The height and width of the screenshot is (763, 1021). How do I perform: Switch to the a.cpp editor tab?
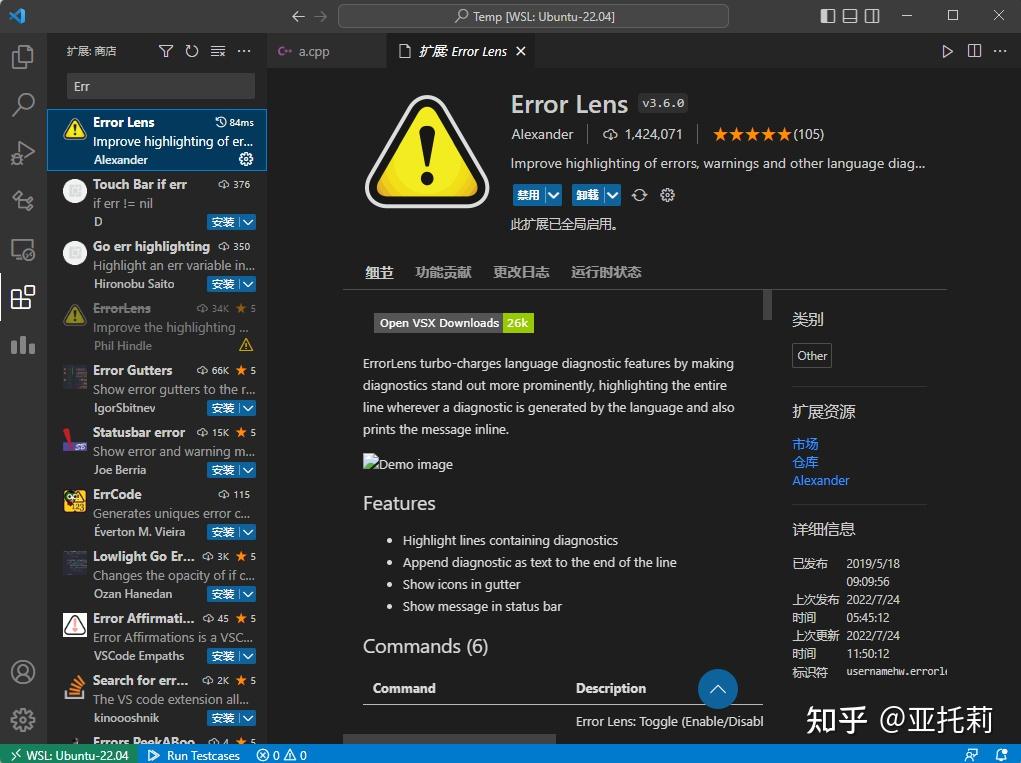(316, 50)
